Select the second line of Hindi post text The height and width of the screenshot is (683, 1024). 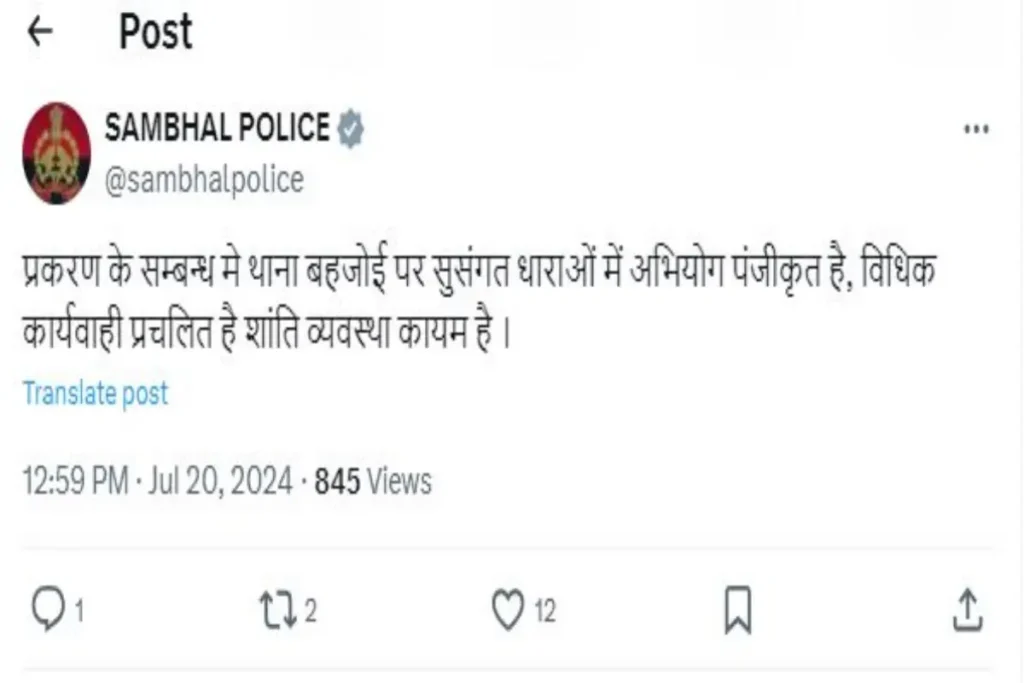266,330
